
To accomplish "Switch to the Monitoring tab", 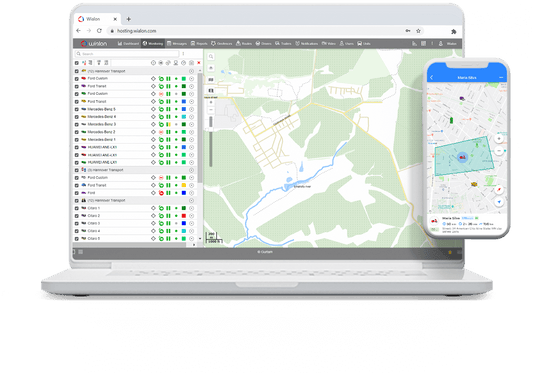I will 153,44.
